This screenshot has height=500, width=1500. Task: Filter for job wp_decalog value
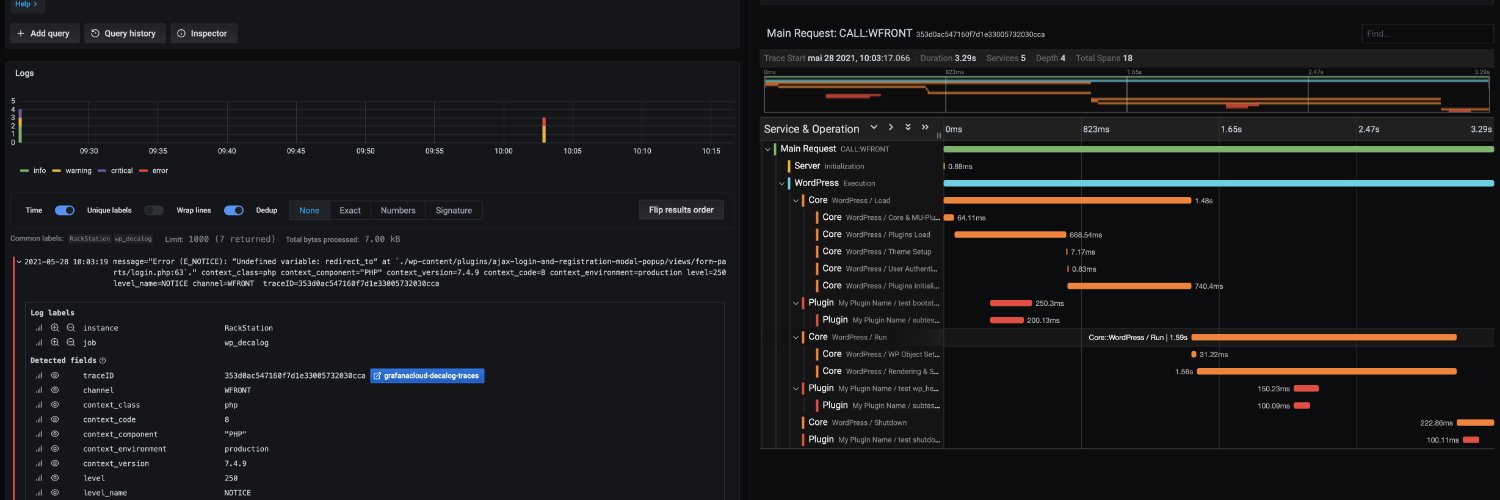(56, 342)
